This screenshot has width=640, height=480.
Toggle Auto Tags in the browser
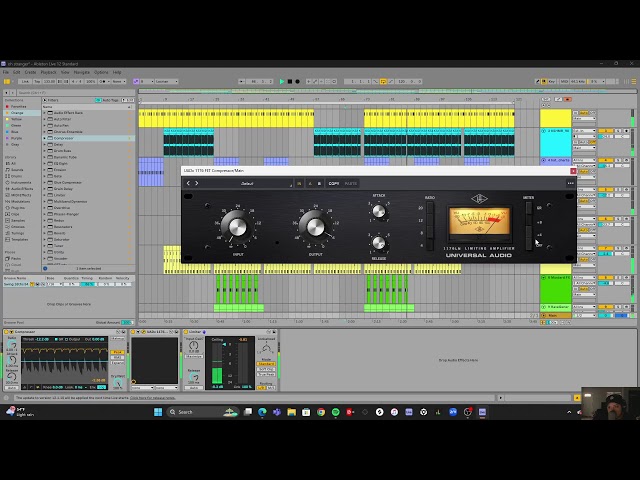point(107,100)
